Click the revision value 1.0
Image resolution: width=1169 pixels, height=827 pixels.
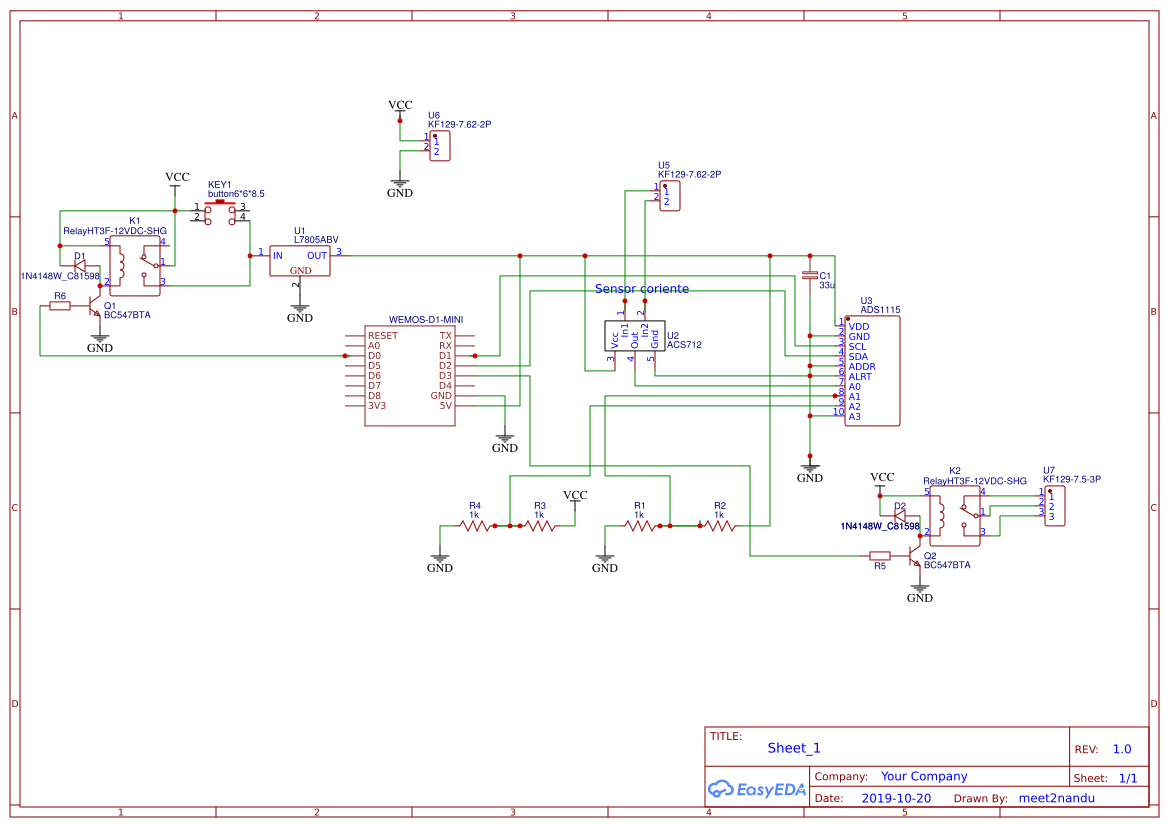coord(1122,749)
